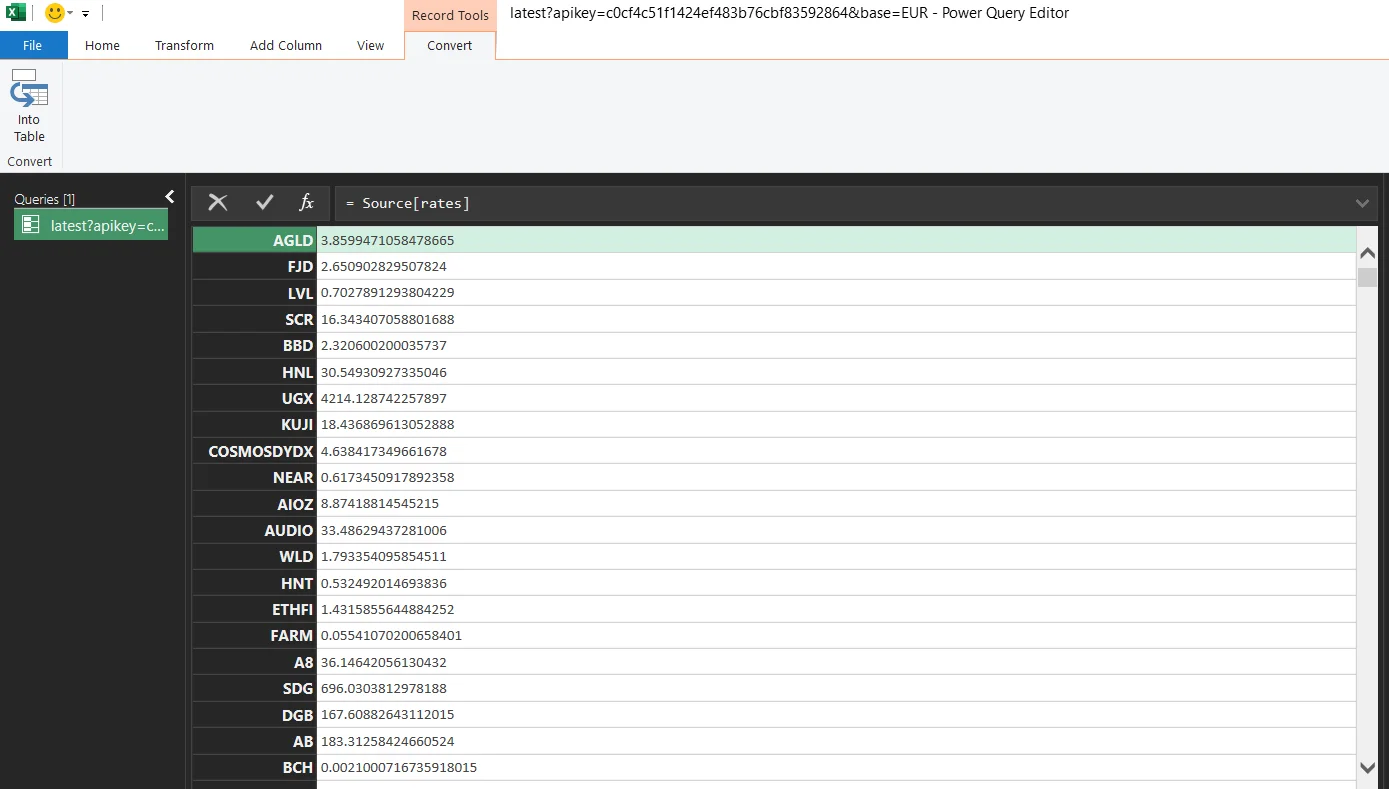Open Quick Access Toolbar customize arrow
1389x789 pixels.
(86, 14)
